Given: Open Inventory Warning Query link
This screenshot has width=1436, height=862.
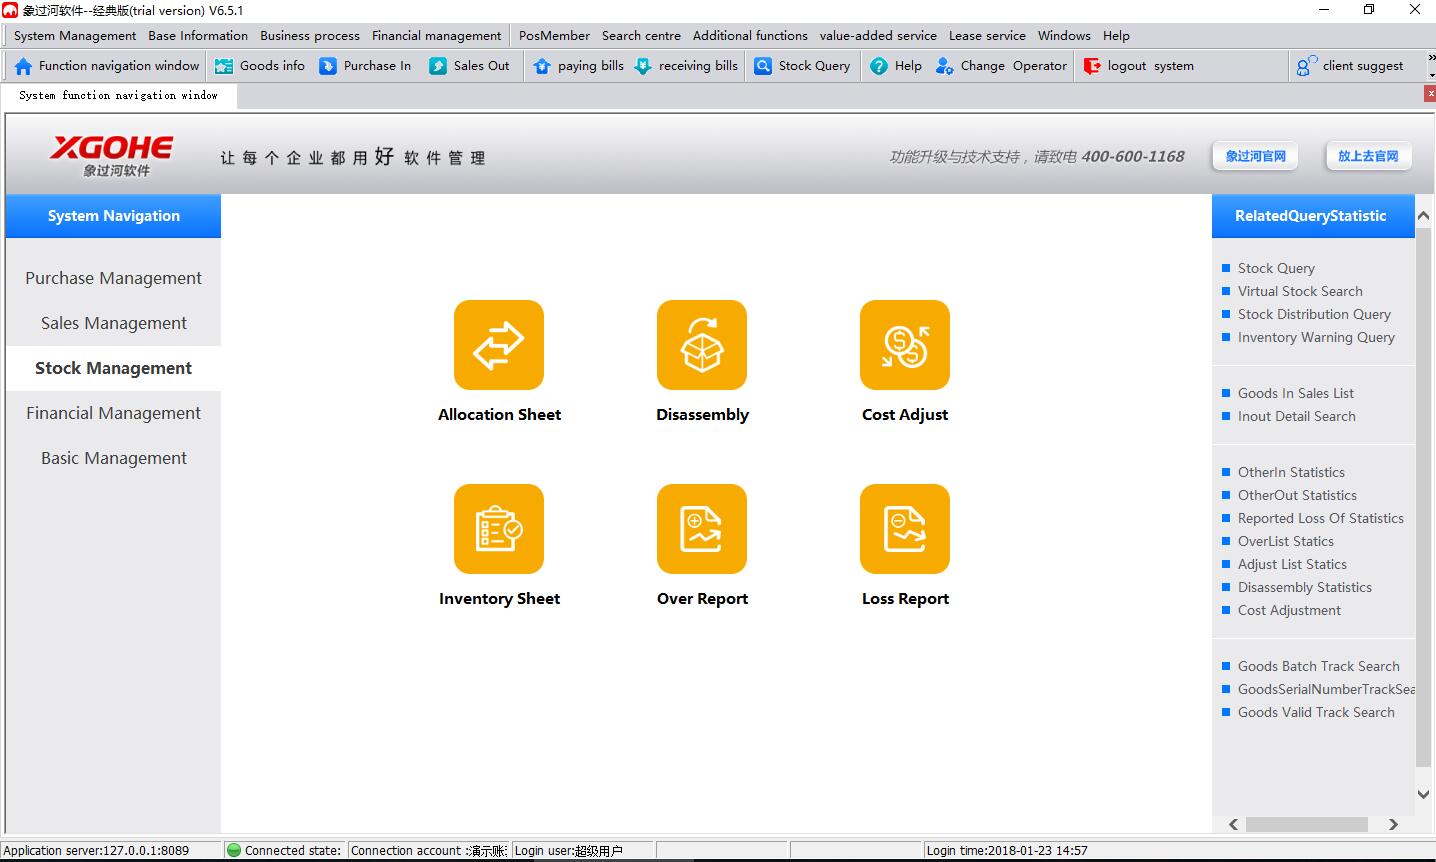Looking at the screenshot, I should coord(1316,337).
